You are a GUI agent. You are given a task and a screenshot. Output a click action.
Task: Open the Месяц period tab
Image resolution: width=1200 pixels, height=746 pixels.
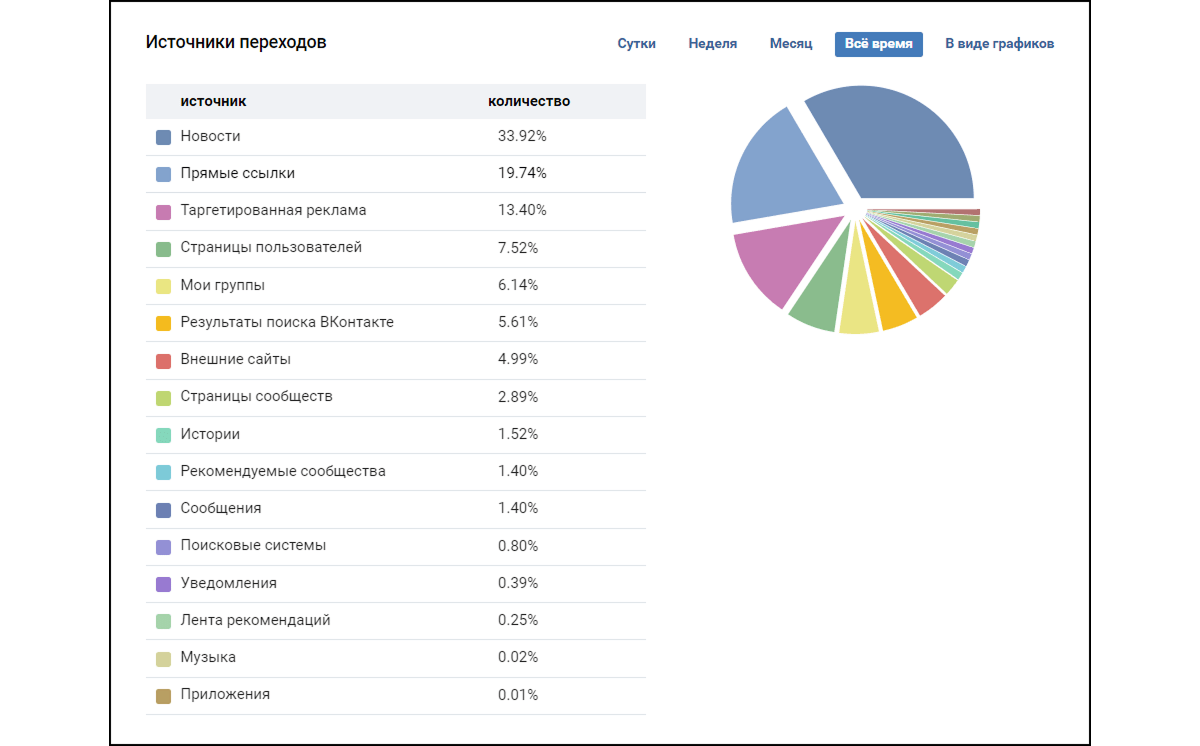[x=790, y=44]
